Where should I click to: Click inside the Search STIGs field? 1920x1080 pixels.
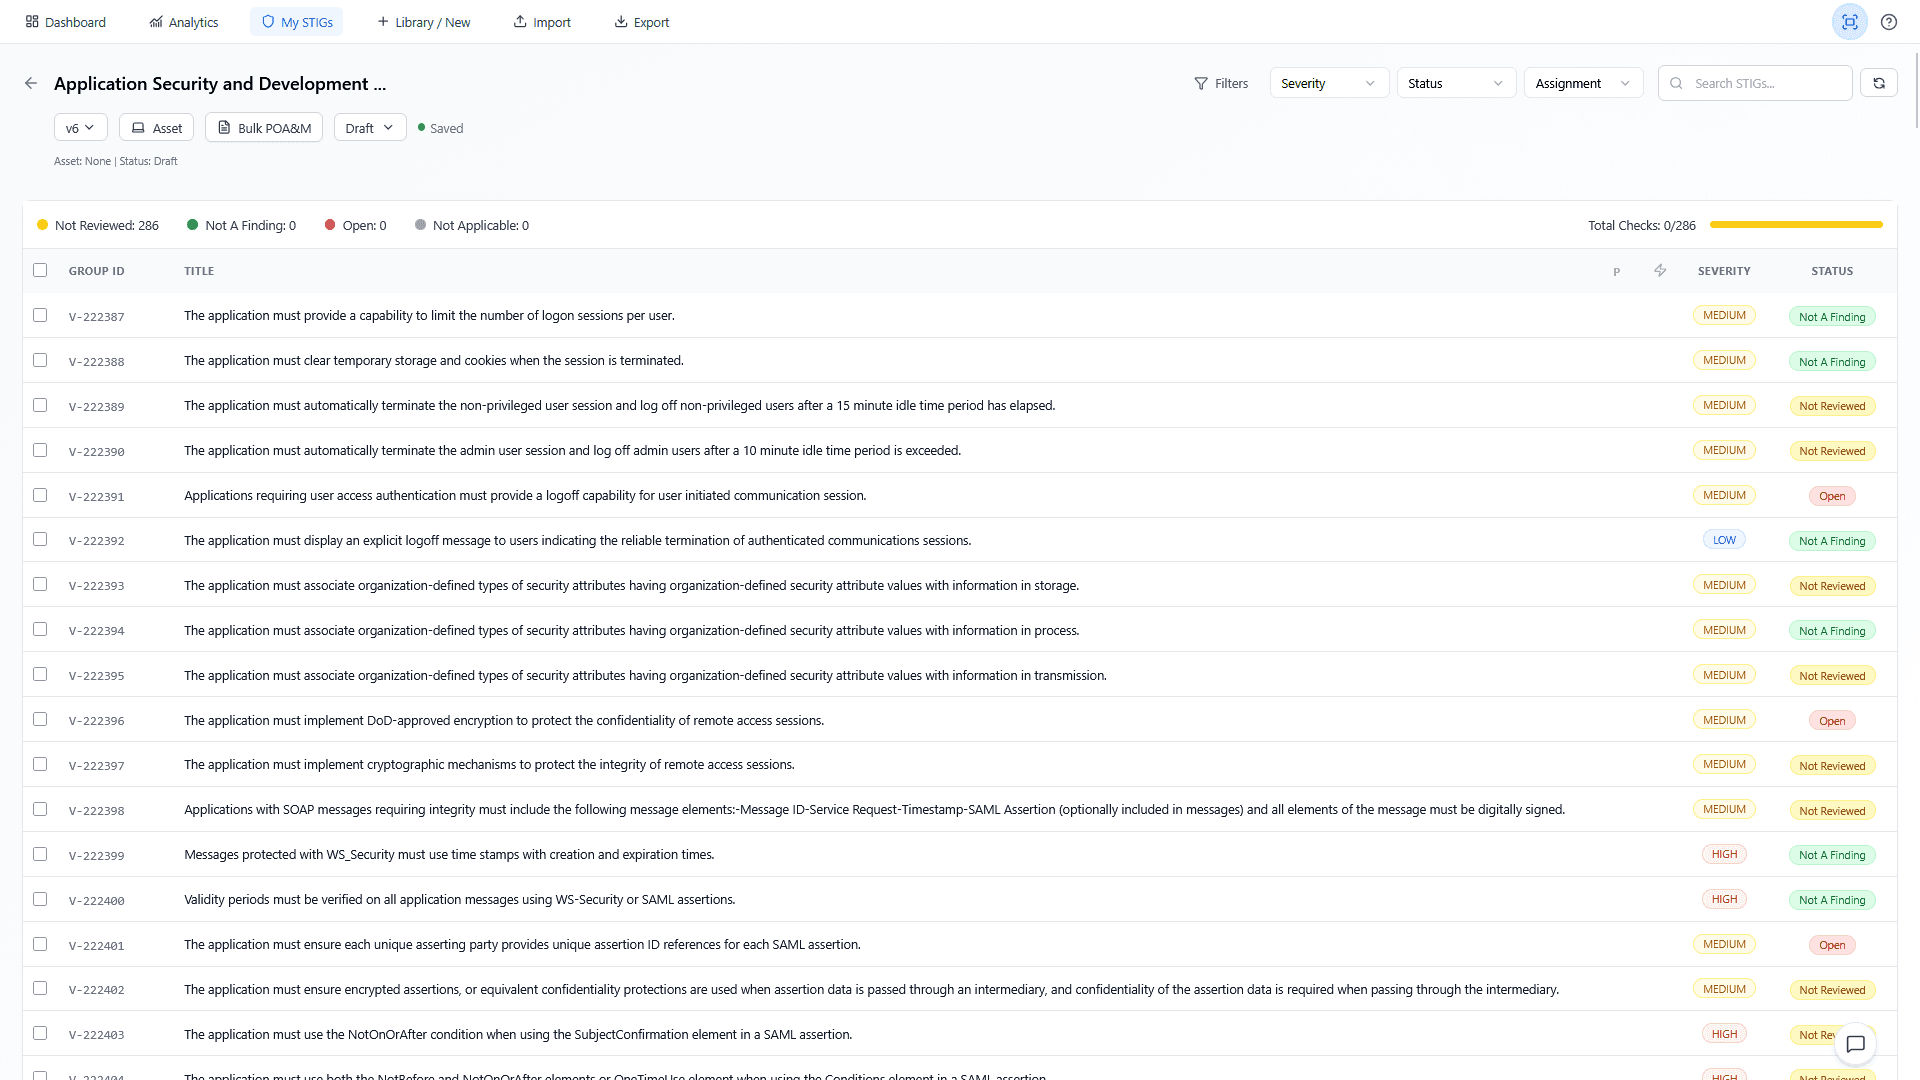[1760, 83]
